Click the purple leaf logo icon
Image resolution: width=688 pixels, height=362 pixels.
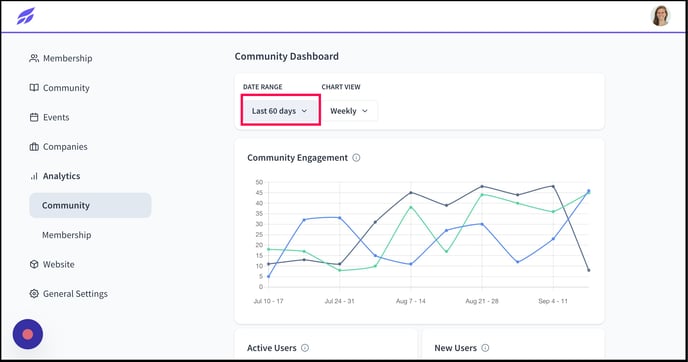[25, 16]
